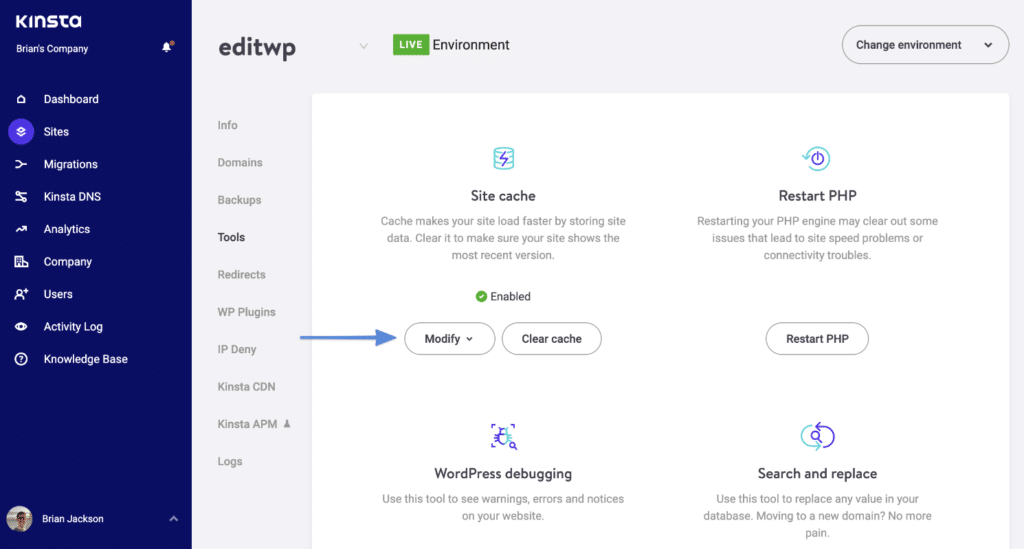Open the Kinsta CDN tab
The image size is (1024, 549).
tap(246, 386)
